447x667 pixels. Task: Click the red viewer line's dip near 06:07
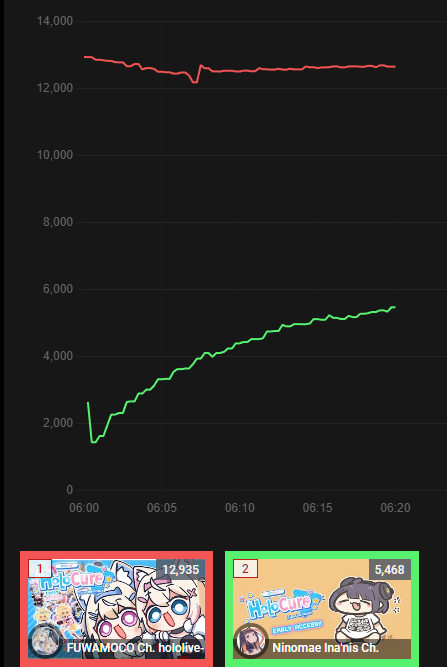[x=195, y=82]
